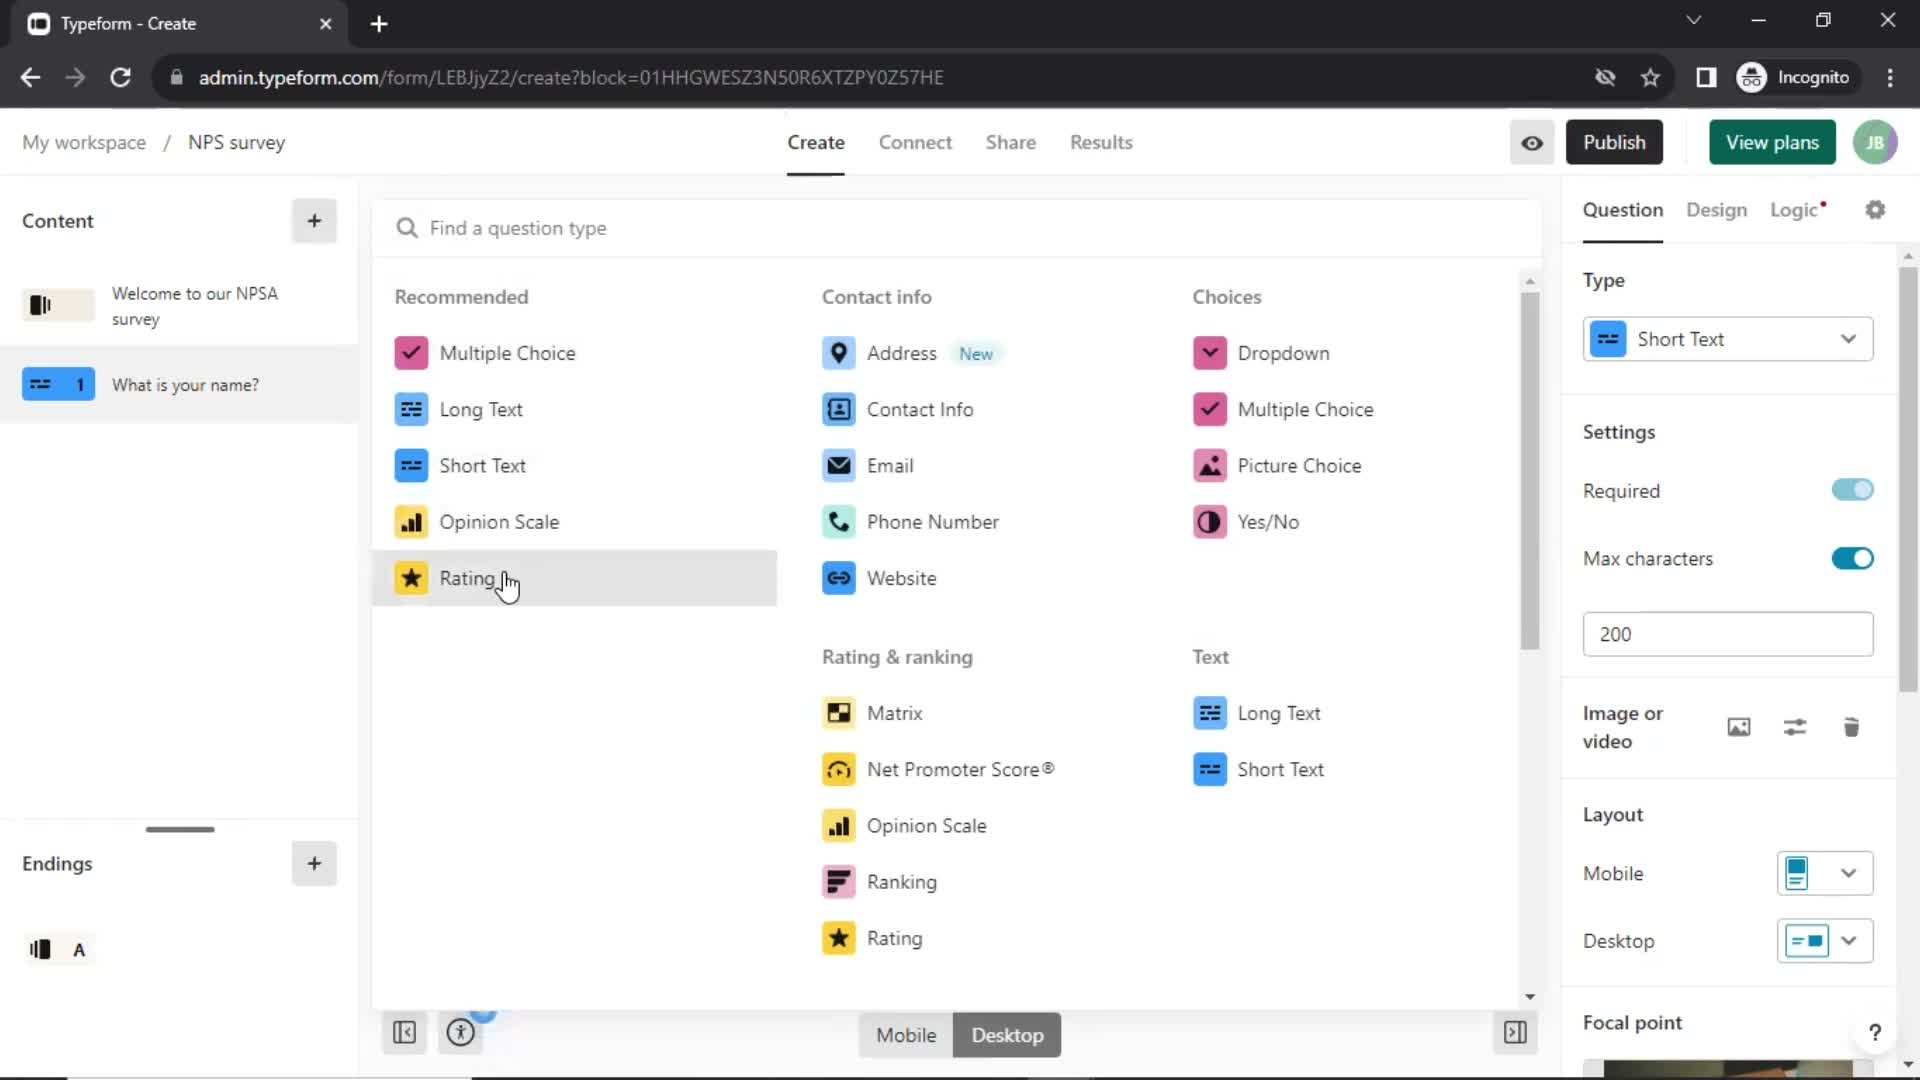
Task: Pick the Picture Choice question type
Action: 1277,465
